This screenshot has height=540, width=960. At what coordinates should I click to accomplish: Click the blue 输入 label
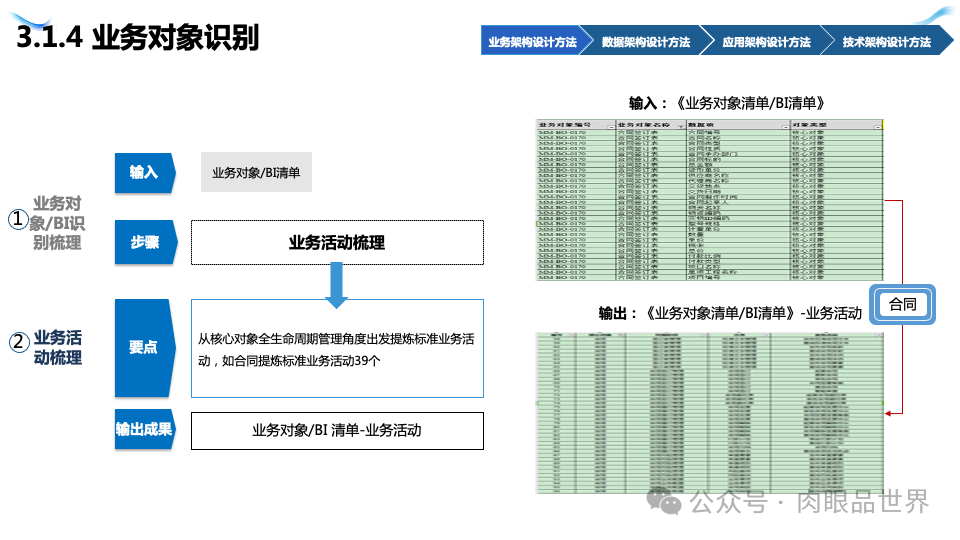[x=144, y=173]
